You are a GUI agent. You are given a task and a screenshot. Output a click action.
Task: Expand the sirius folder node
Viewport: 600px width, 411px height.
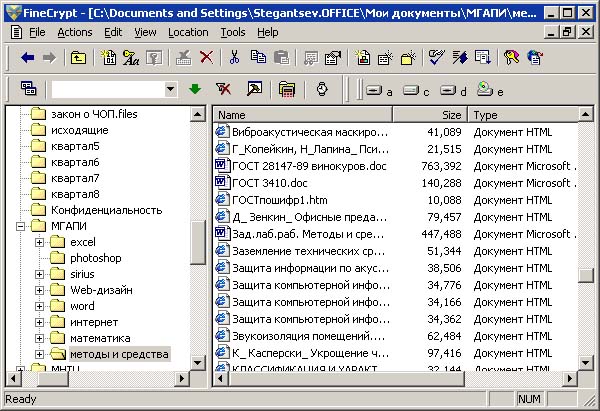(39, 274)
